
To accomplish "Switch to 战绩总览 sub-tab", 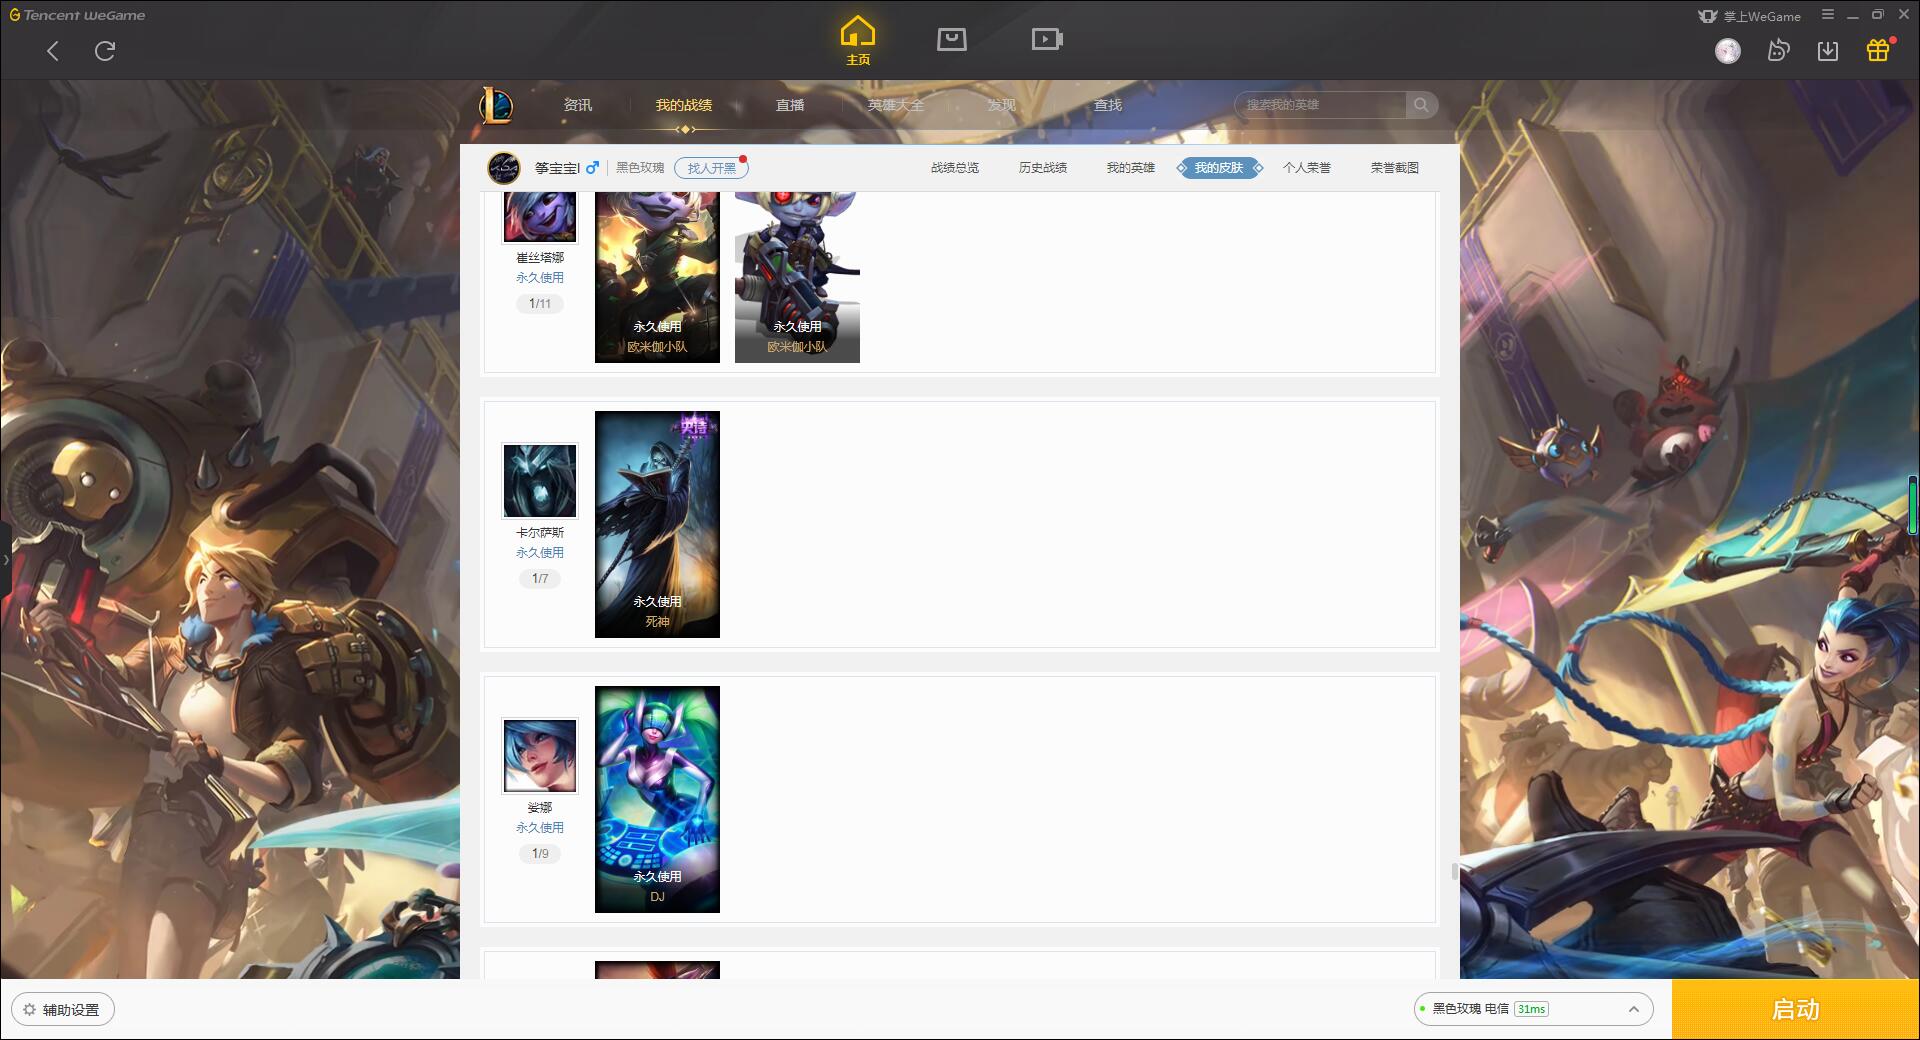I will (x=955, y=168).
